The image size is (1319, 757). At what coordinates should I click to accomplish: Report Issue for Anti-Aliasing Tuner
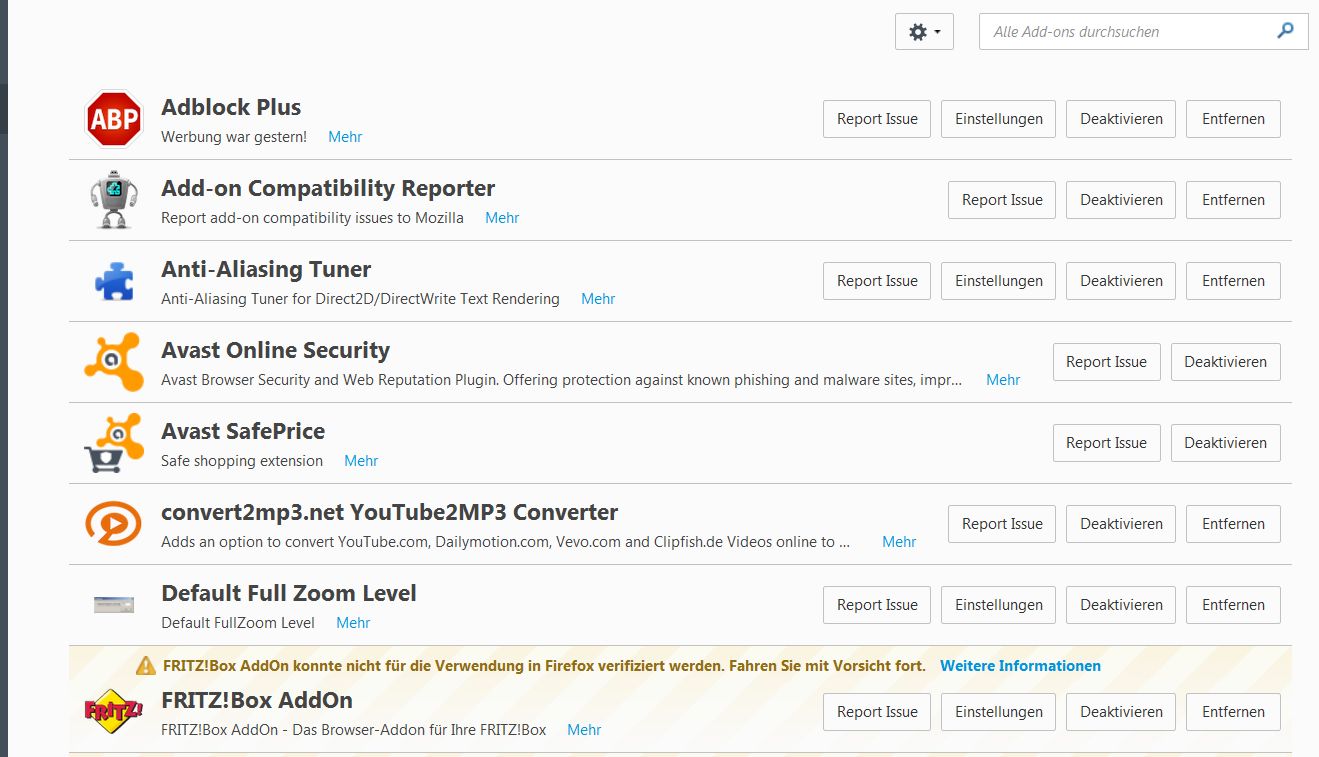click(877, 281)
